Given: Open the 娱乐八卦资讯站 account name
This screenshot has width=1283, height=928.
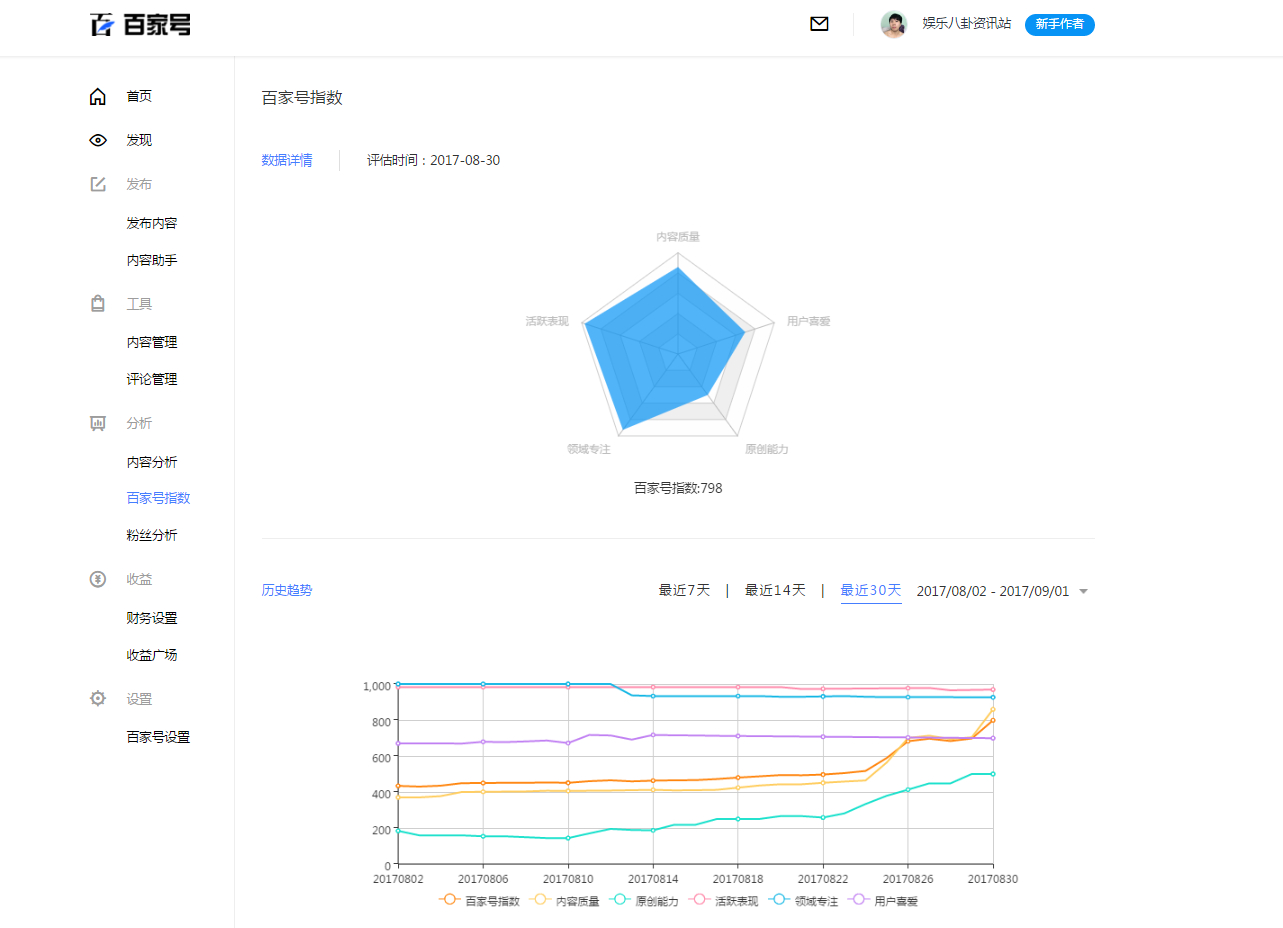Looking at the screenshot, I should click(966, 23).
